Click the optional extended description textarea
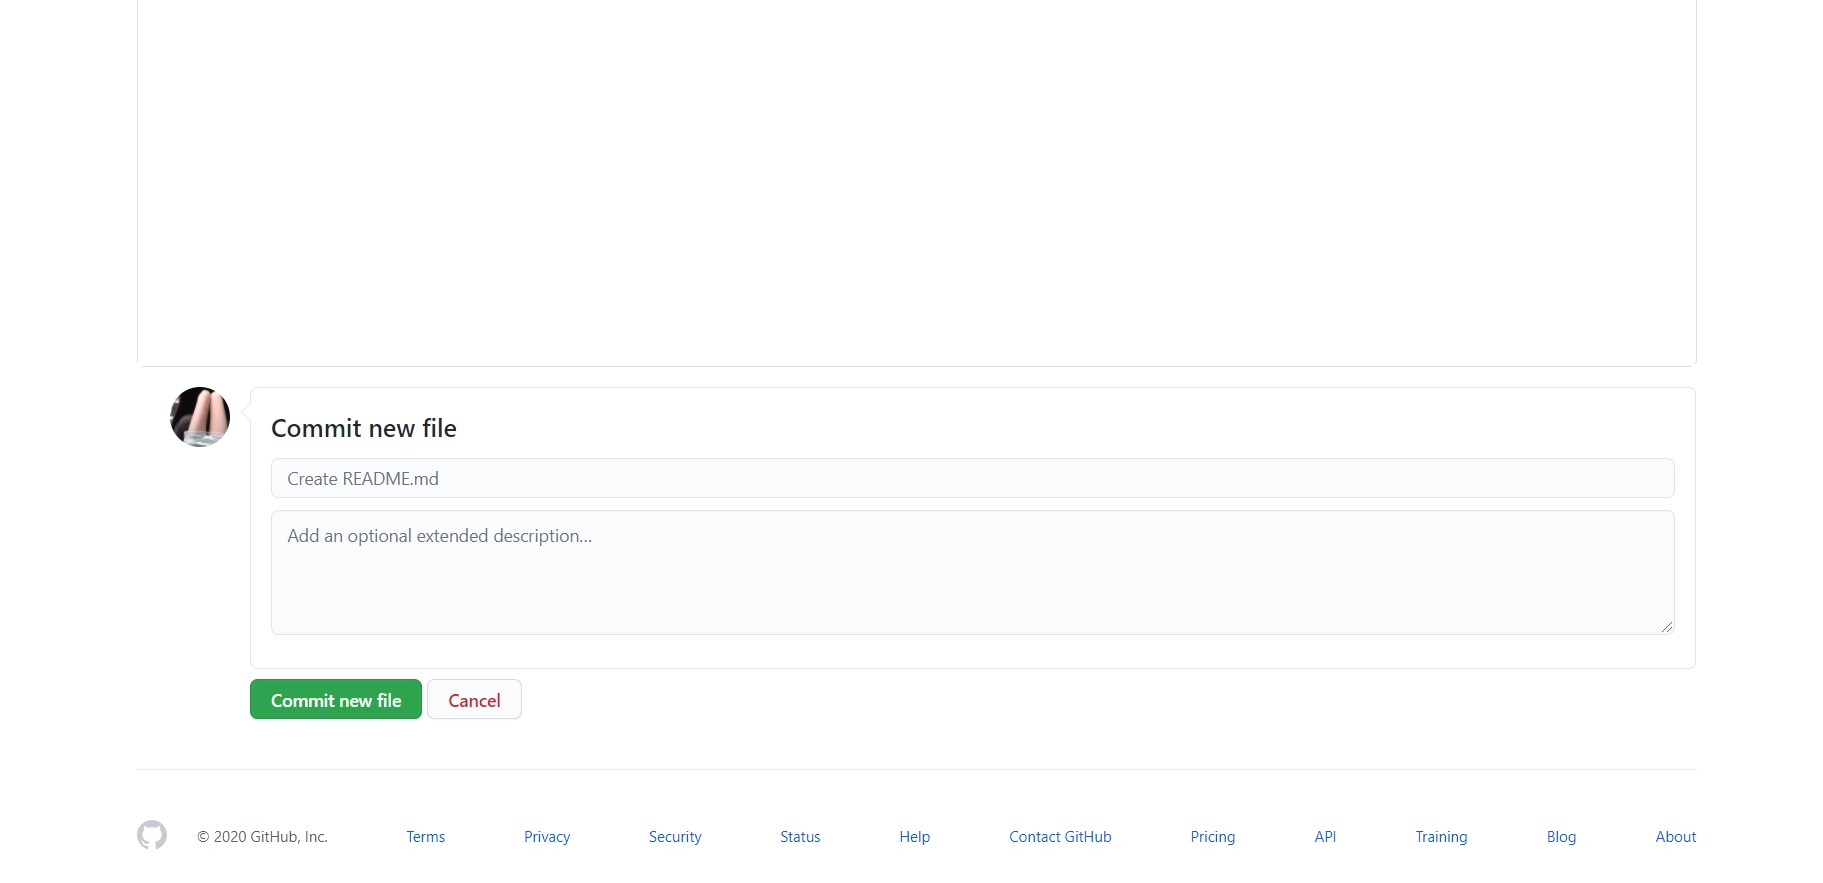 coord(972,572)
